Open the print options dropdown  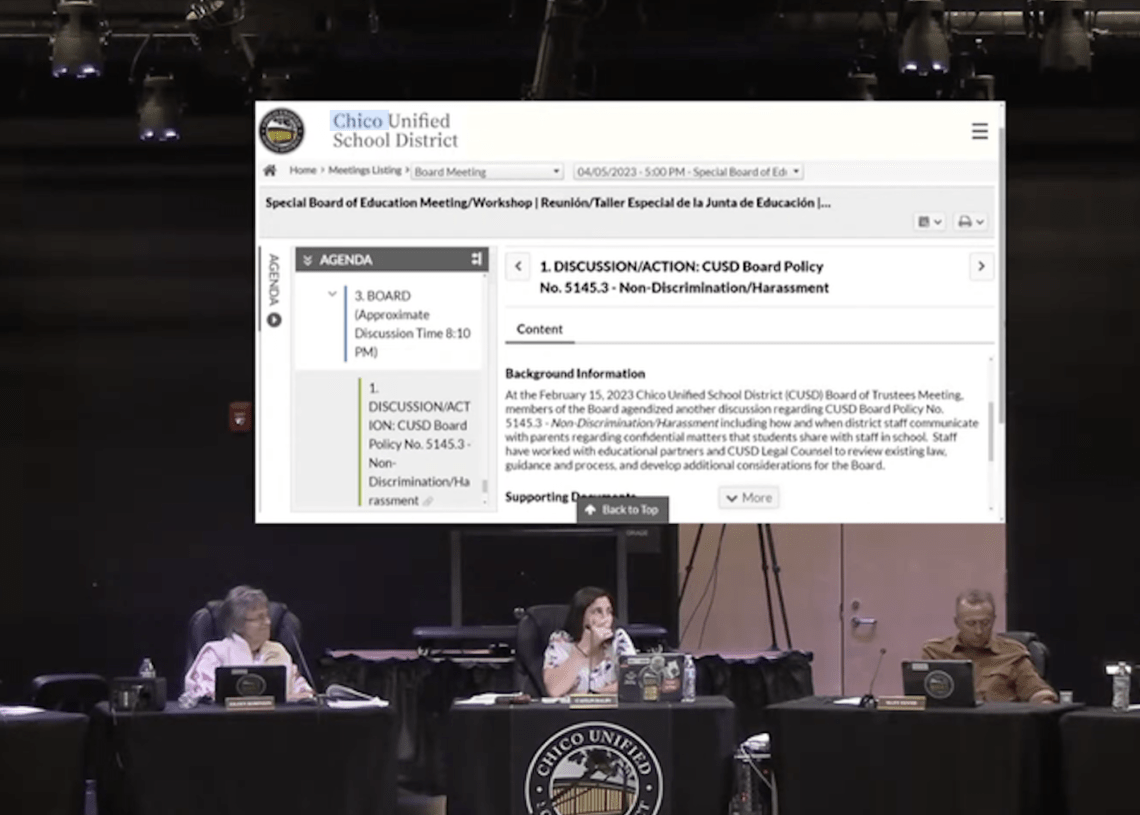(971, 222)
